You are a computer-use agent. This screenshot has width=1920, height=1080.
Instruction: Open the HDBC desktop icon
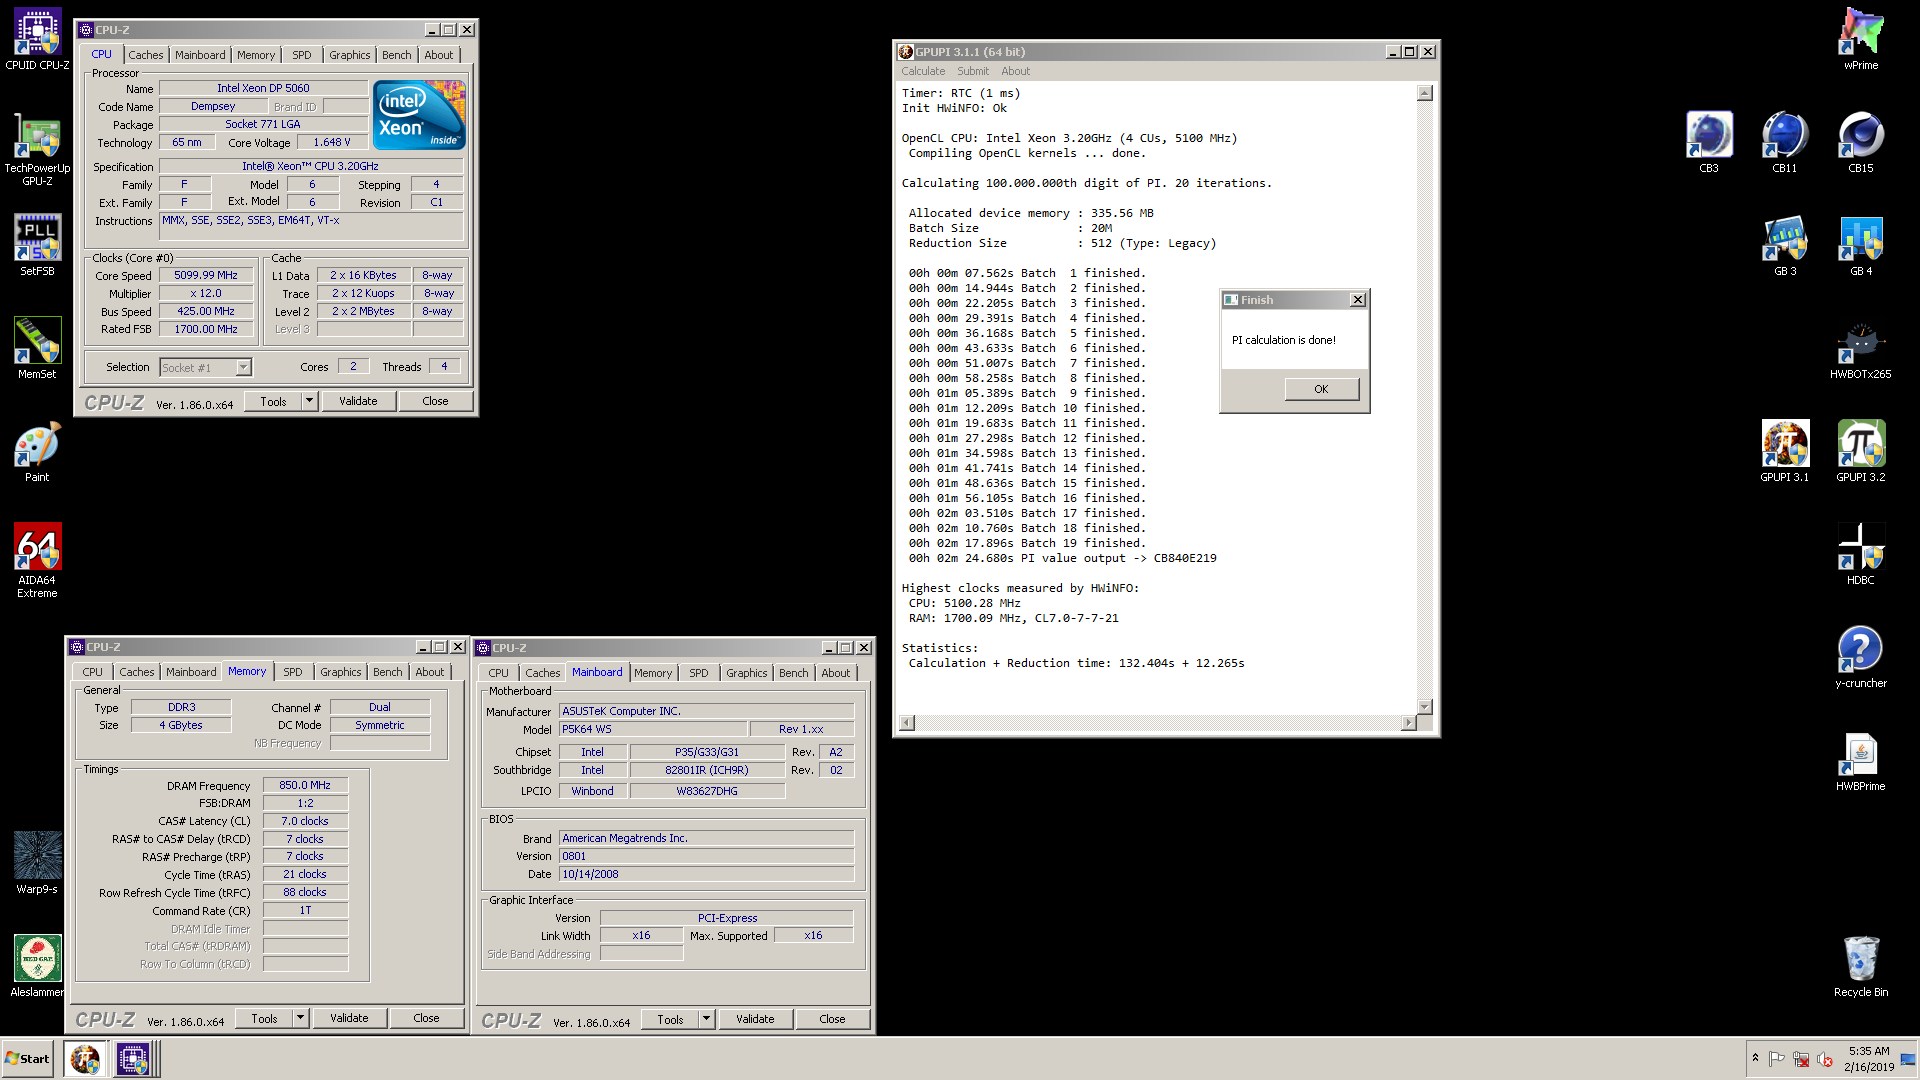coord(1860,554)
